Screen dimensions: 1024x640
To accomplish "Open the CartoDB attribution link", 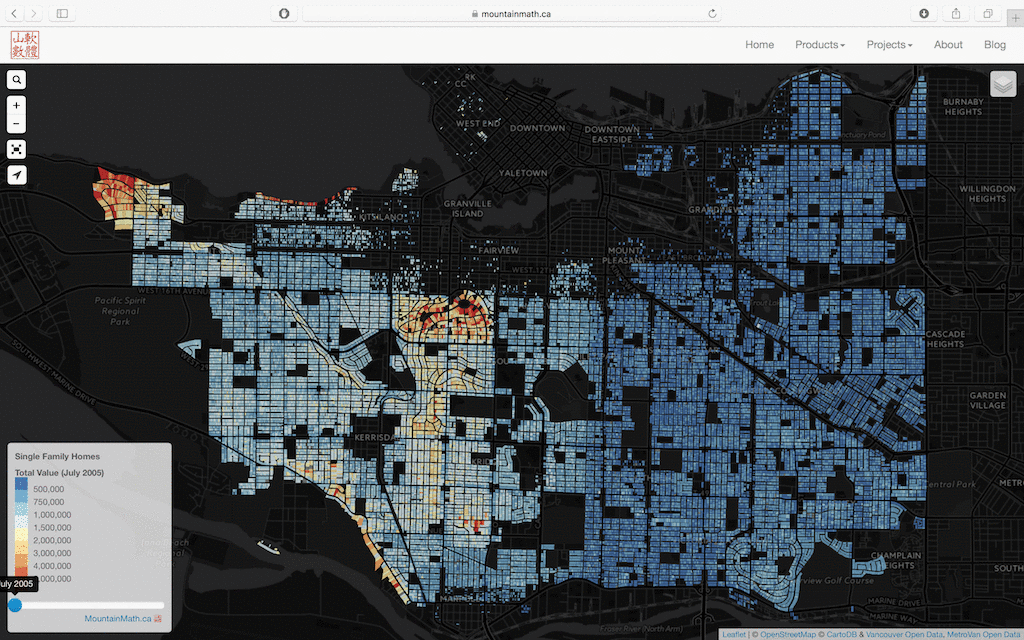I will pos(841,634).
